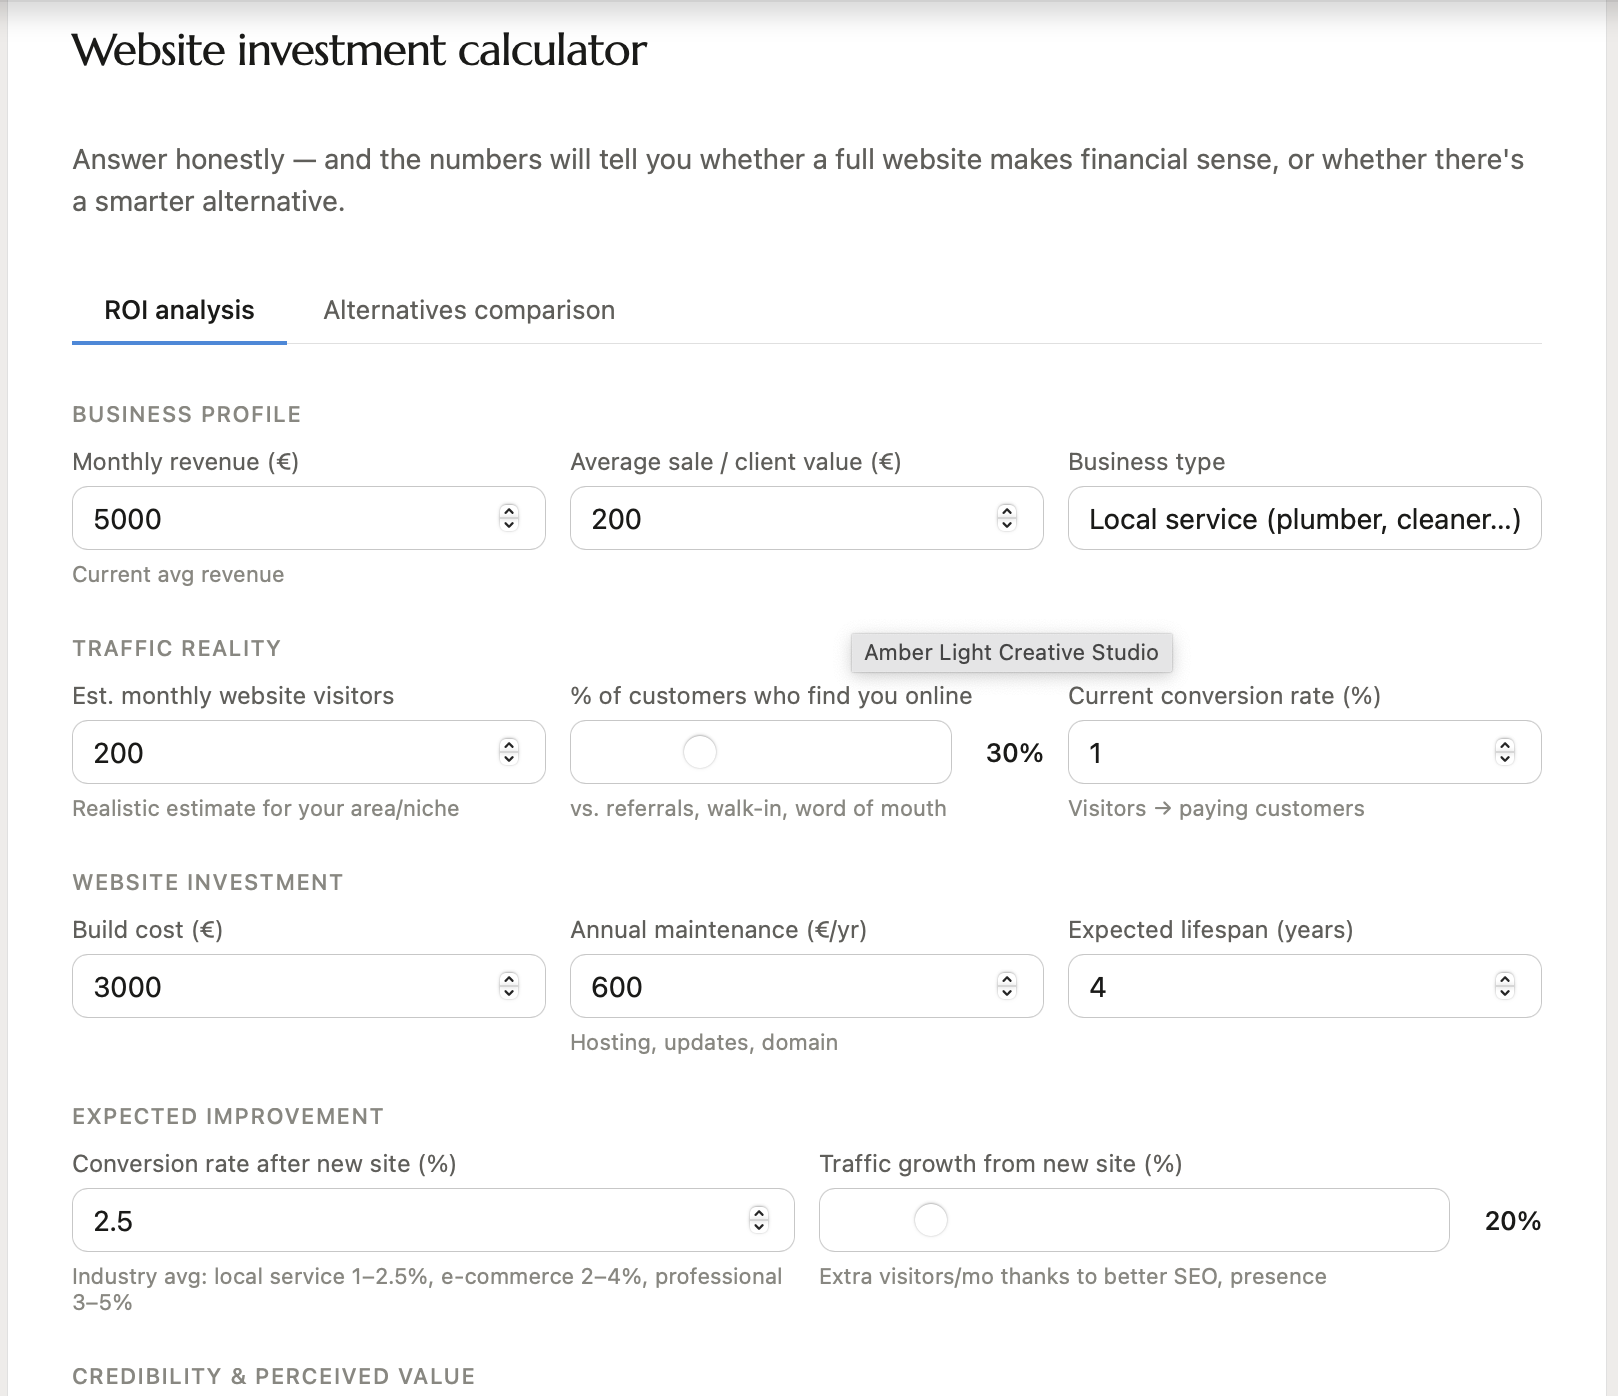The image size is (1618, 1396).
Task: Click the 20% traffic growth value text
Action: click(1512, 1221)
